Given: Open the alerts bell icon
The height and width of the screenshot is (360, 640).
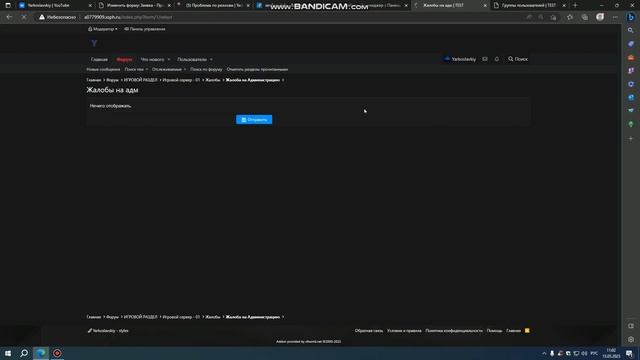Looking at the screenshot, I should coord(497,59).
